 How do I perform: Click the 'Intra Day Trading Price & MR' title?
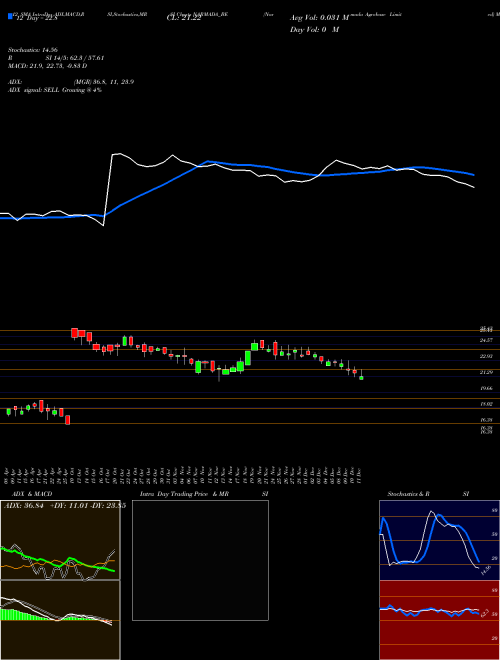click(x=184, y=494)
